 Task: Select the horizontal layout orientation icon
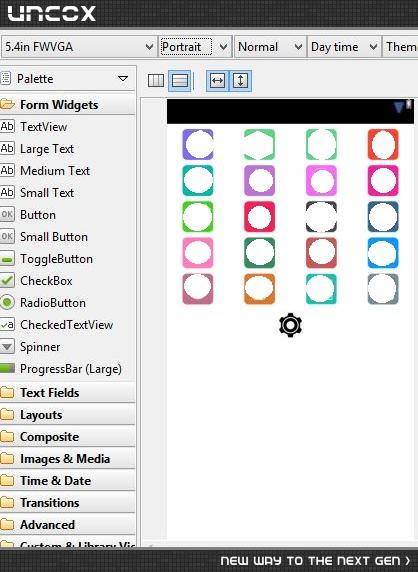pos(156,80)
